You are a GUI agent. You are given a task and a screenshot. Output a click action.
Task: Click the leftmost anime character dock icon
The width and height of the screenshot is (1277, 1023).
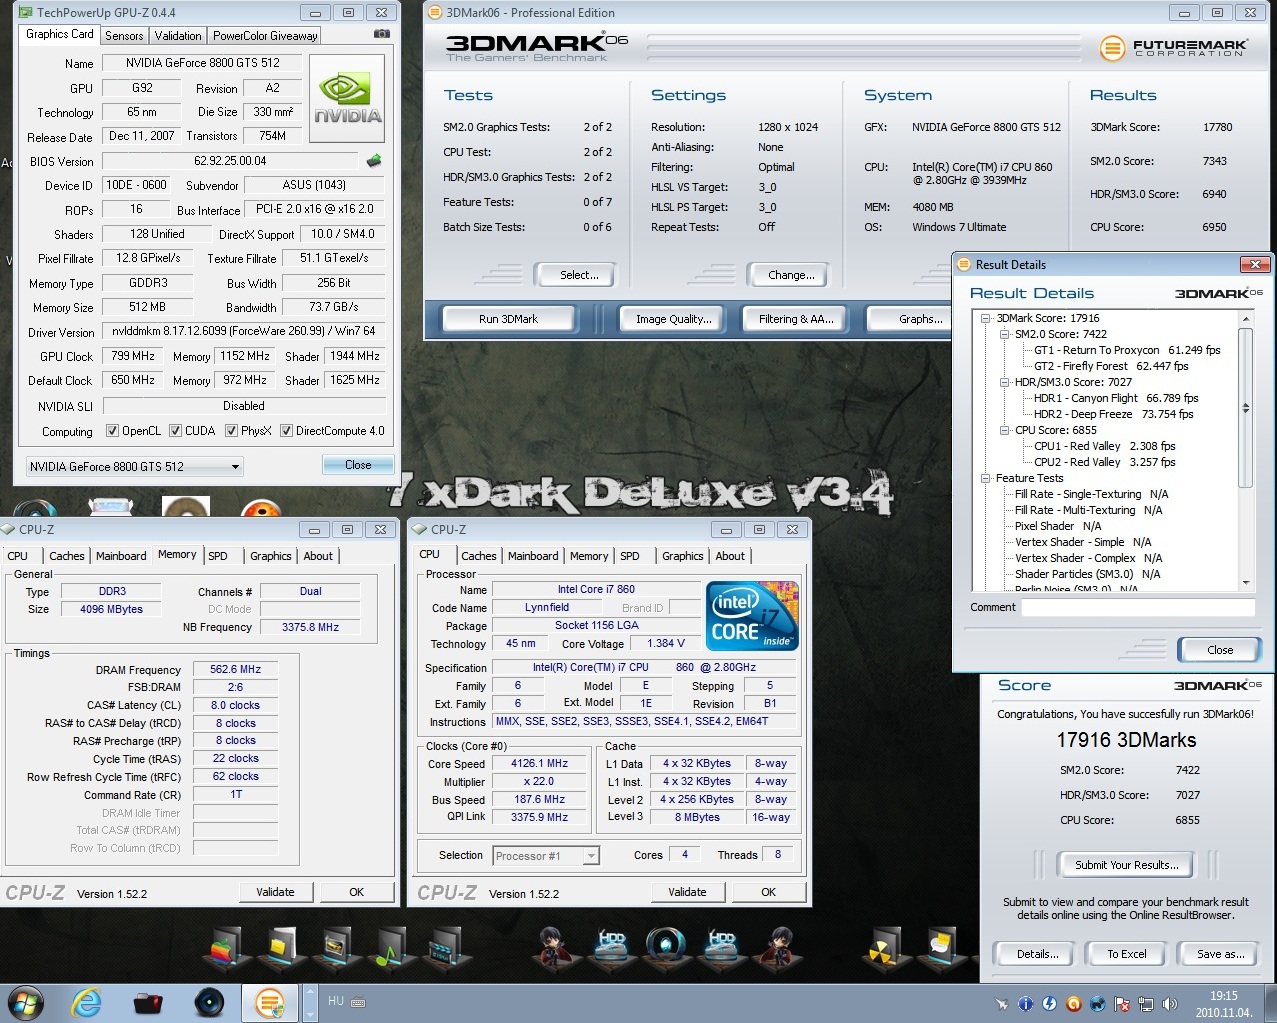(x=551, y=946)
